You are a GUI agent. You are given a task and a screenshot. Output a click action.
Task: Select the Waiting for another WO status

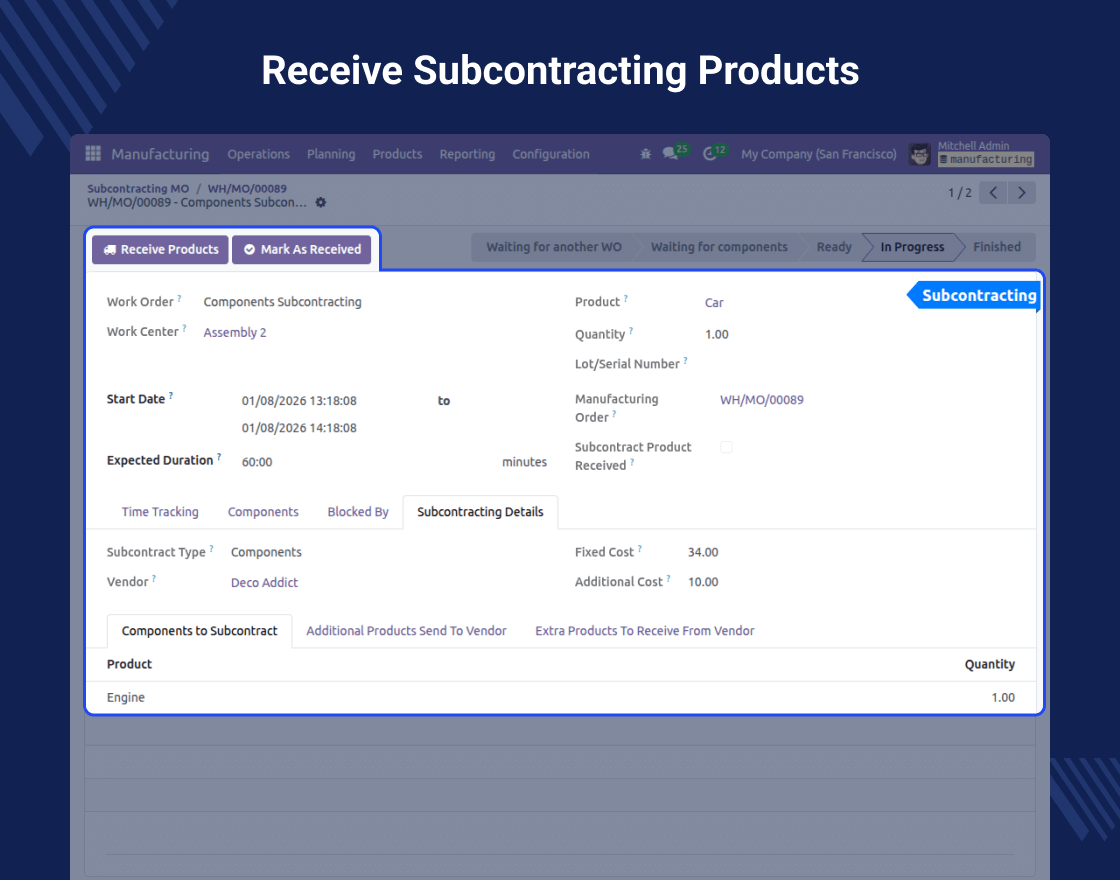(x=554, y=247)
